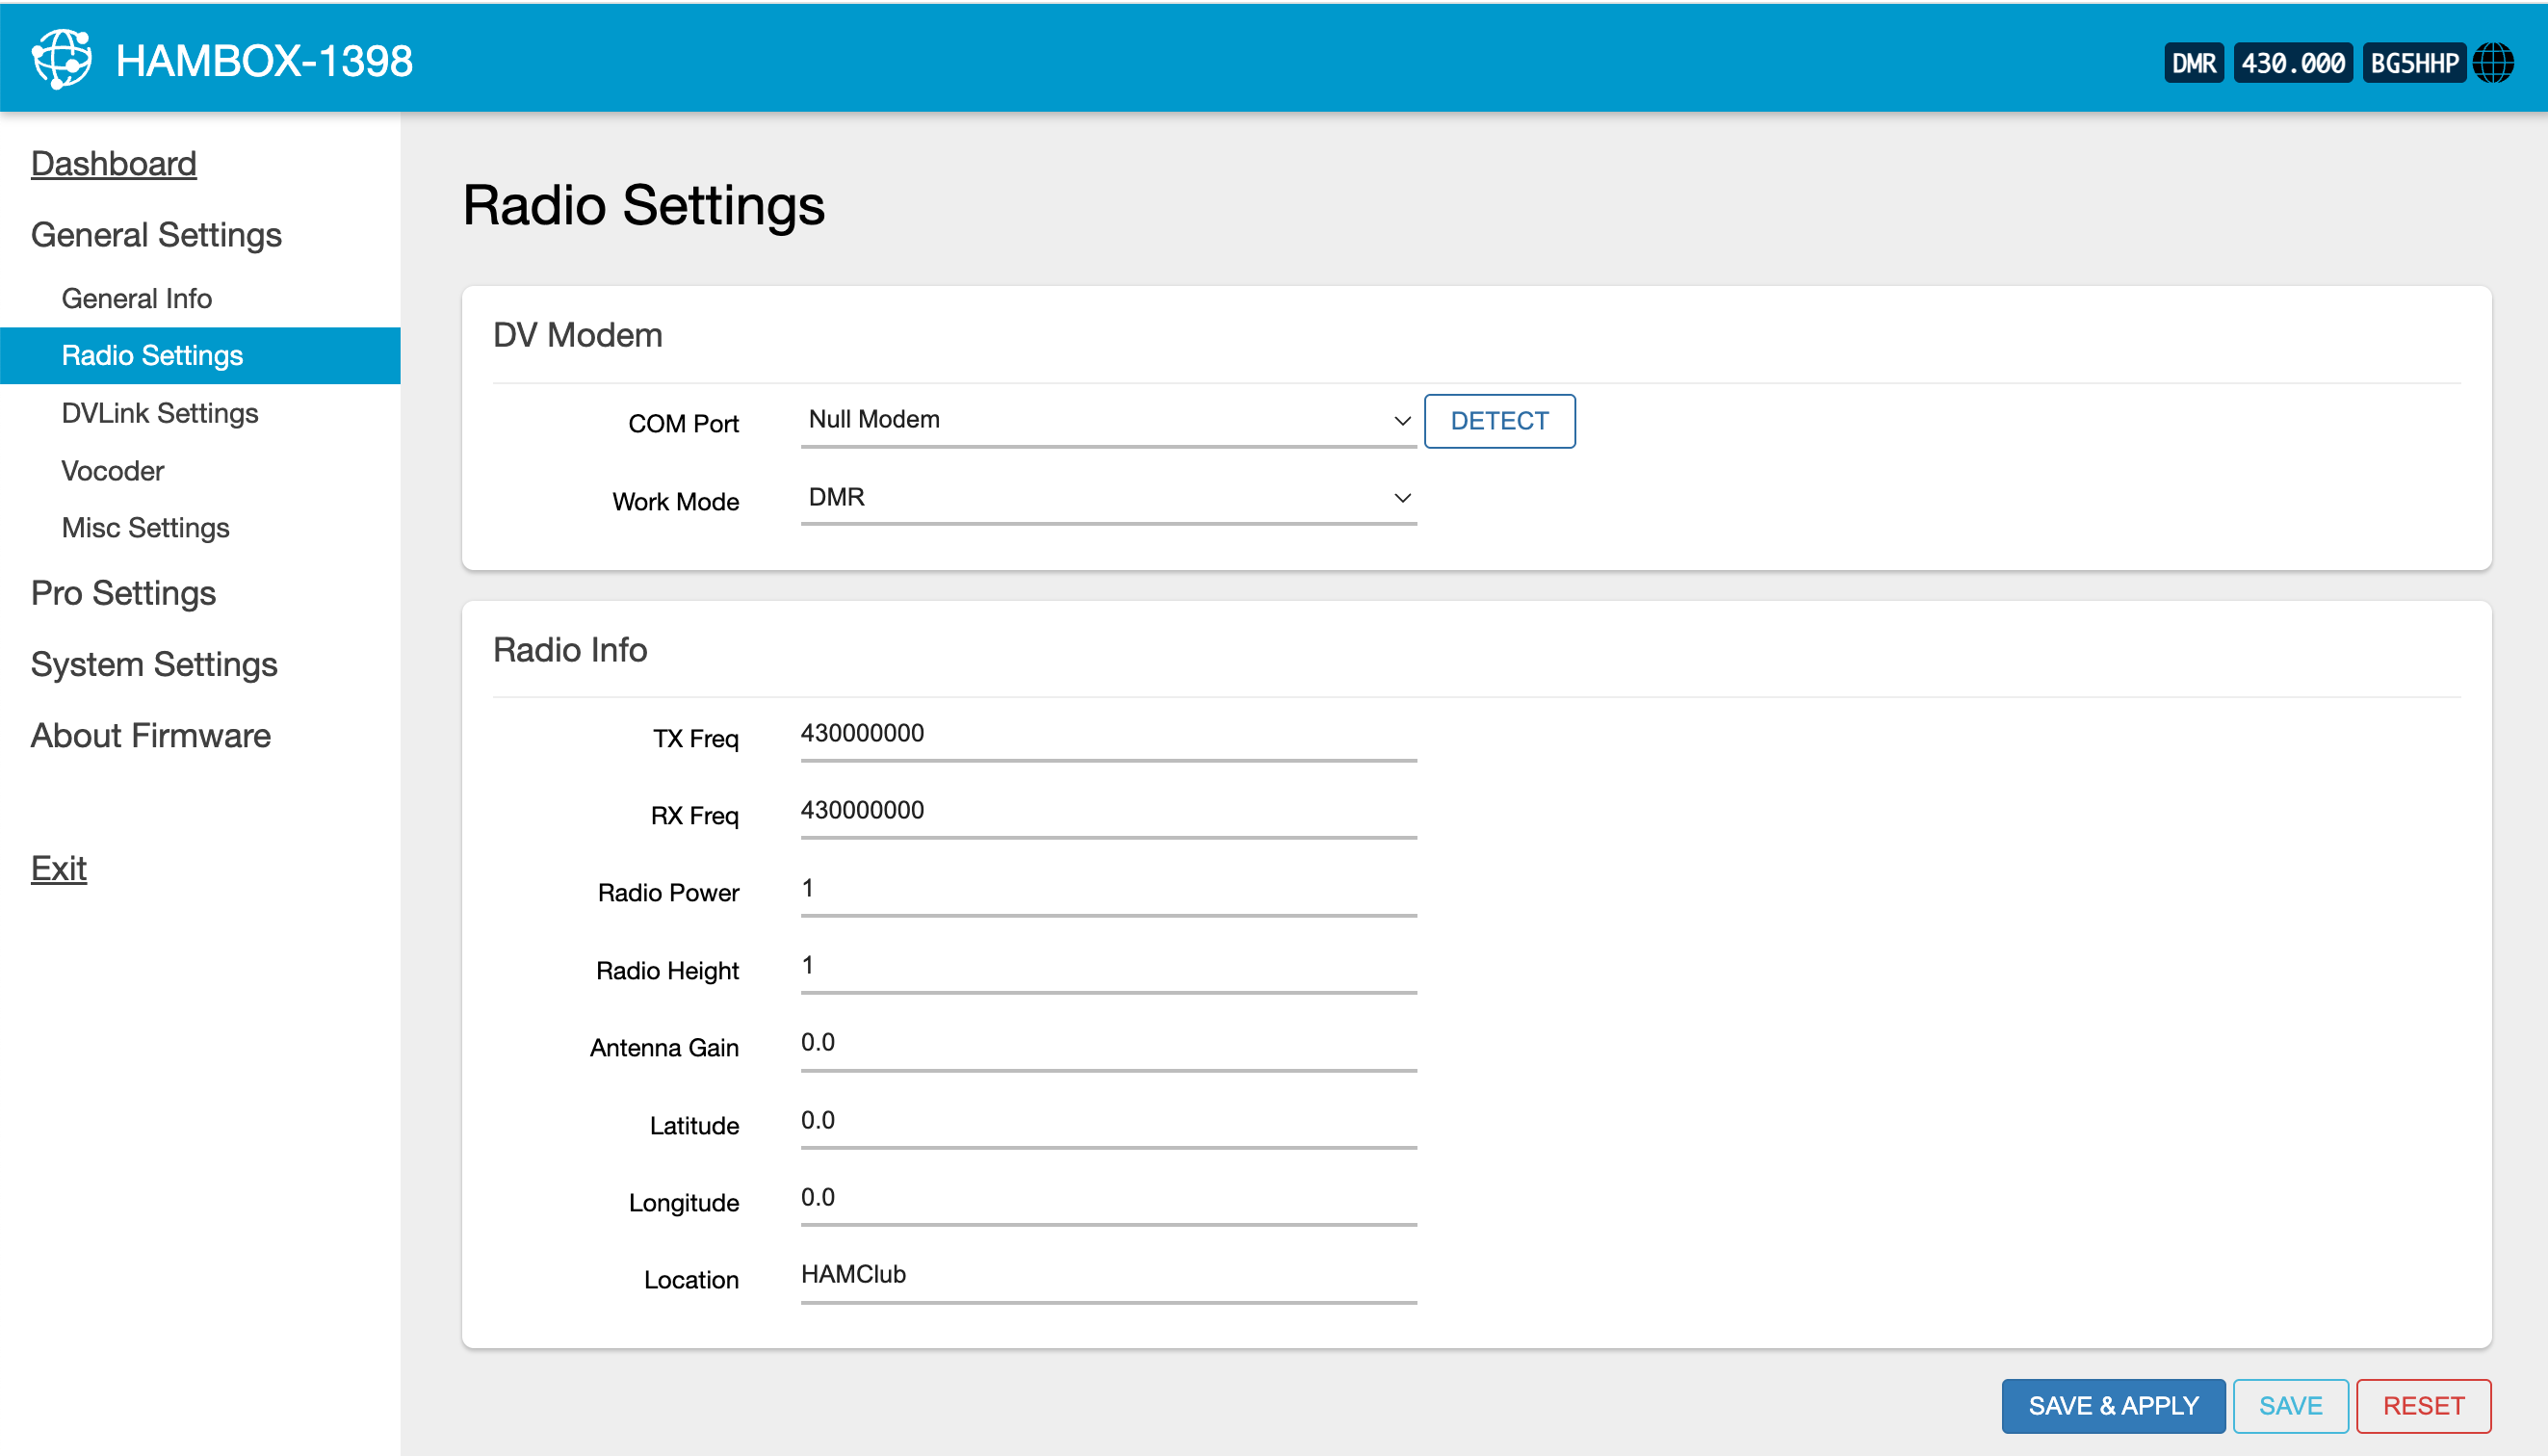Click the RX Freq label
This screenshot has width=2548, height=1456.
point(694,816)
